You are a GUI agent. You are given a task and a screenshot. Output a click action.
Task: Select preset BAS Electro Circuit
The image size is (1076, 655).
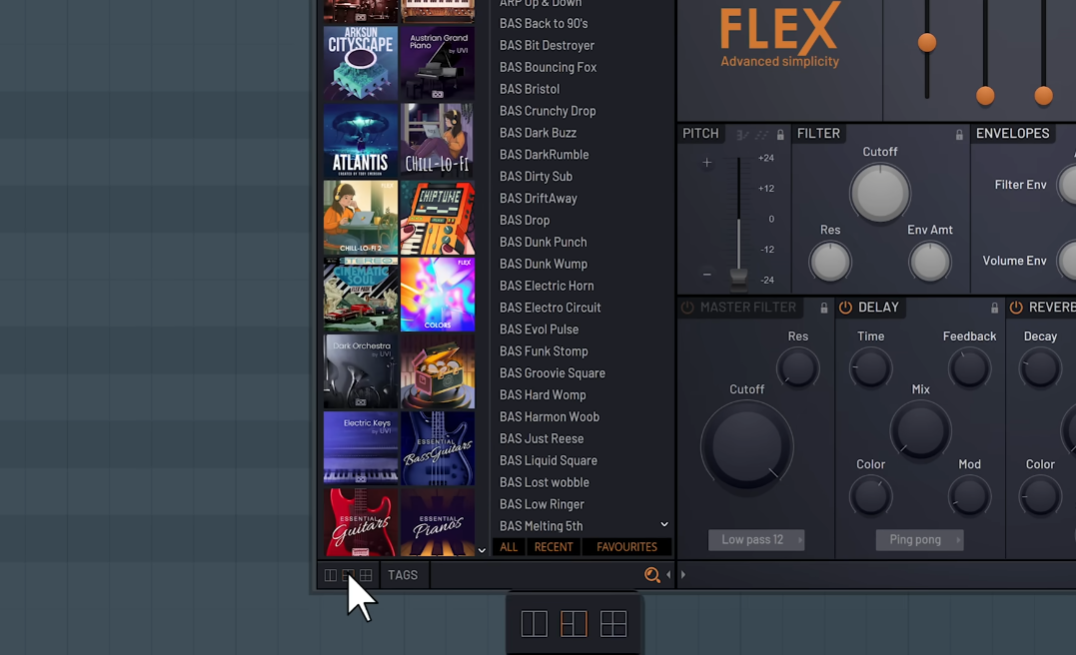(x=550, y=308)
